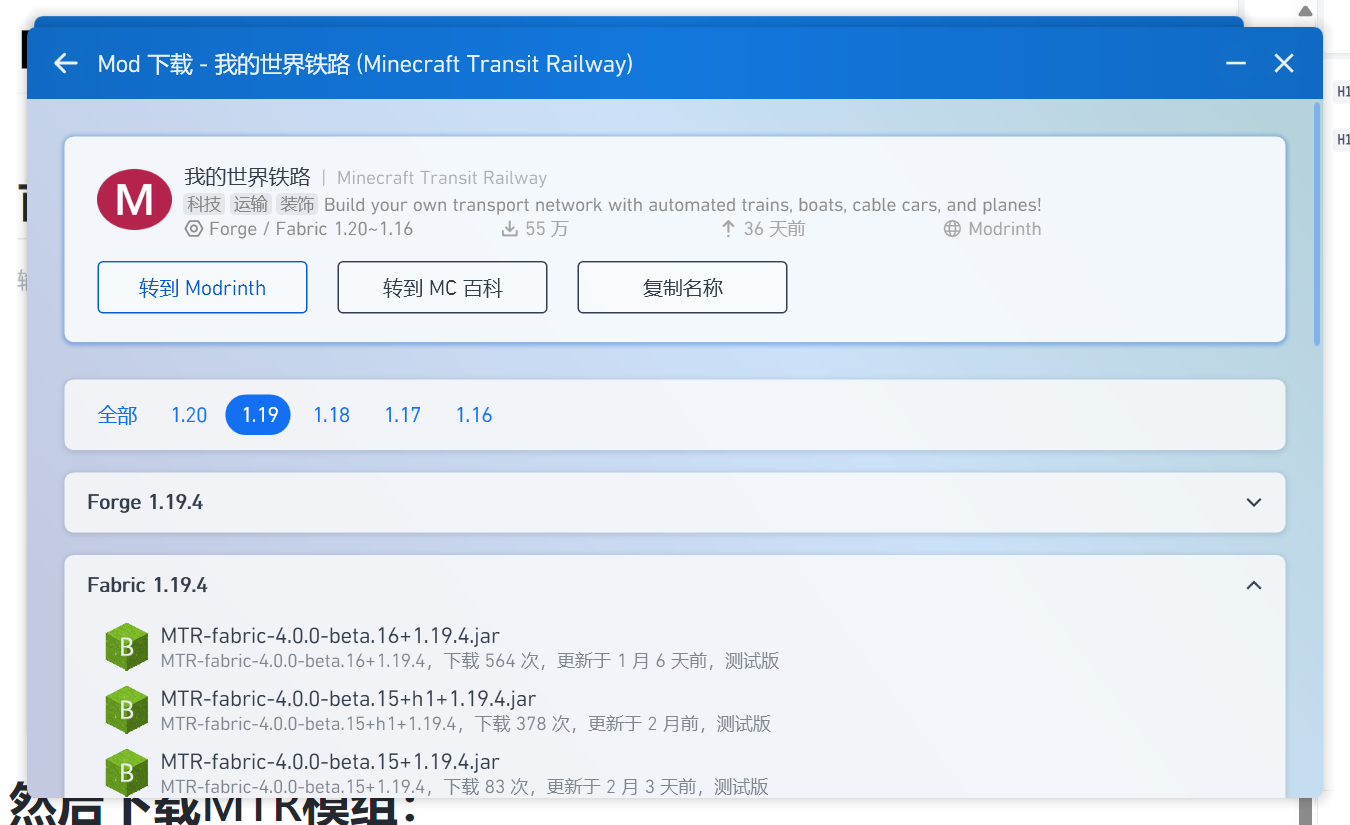The width and height of the screenshot is (1350, 825).
Task: Click the loader icon beside Forge / Fabric
Action: coord(194,229)
